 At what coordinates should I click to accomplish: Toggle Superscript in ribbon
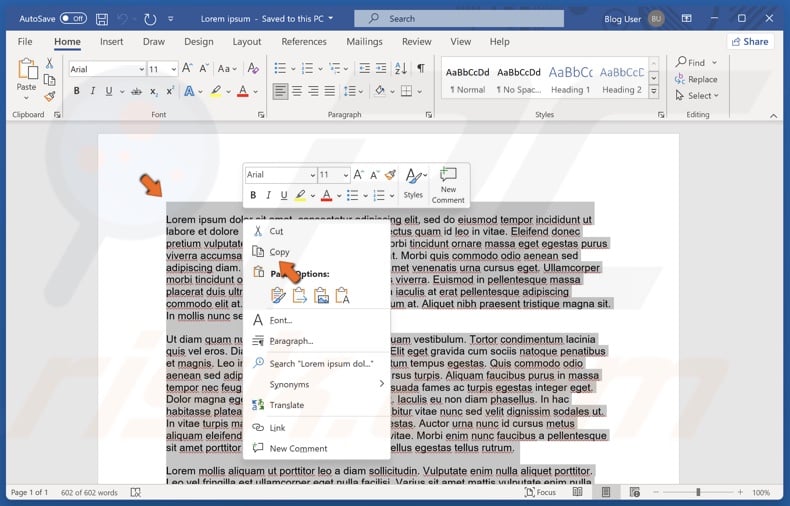170,91
